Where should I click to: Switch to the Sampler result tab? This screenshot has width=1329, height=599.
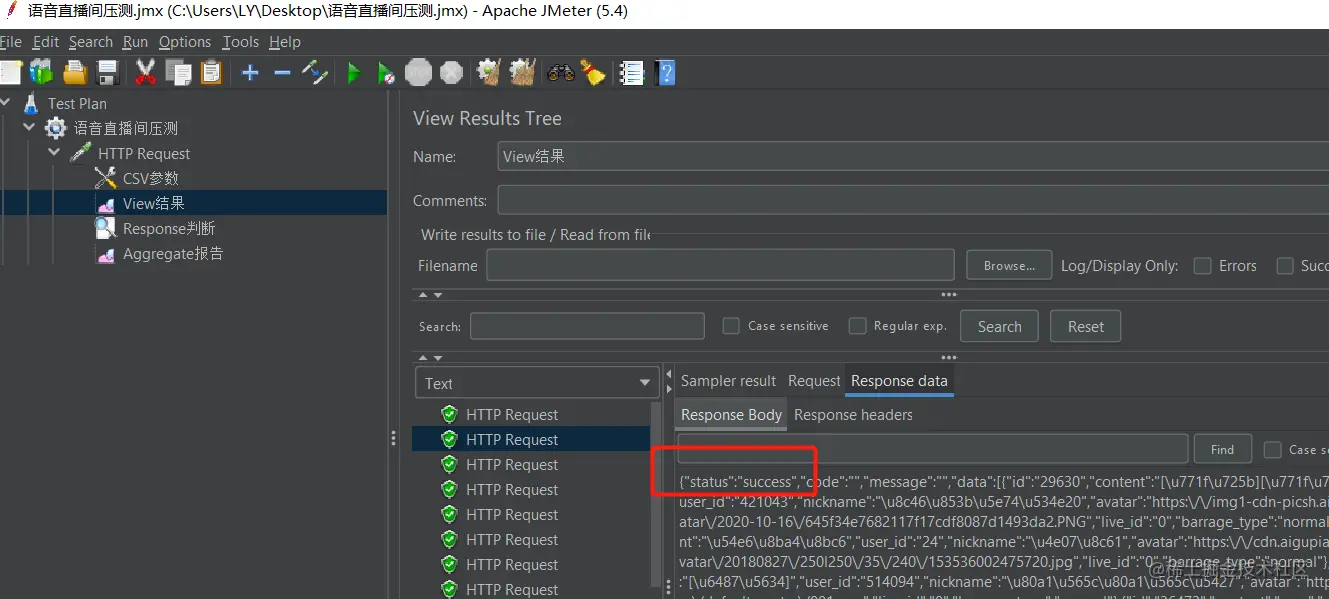tap(728, 381)
